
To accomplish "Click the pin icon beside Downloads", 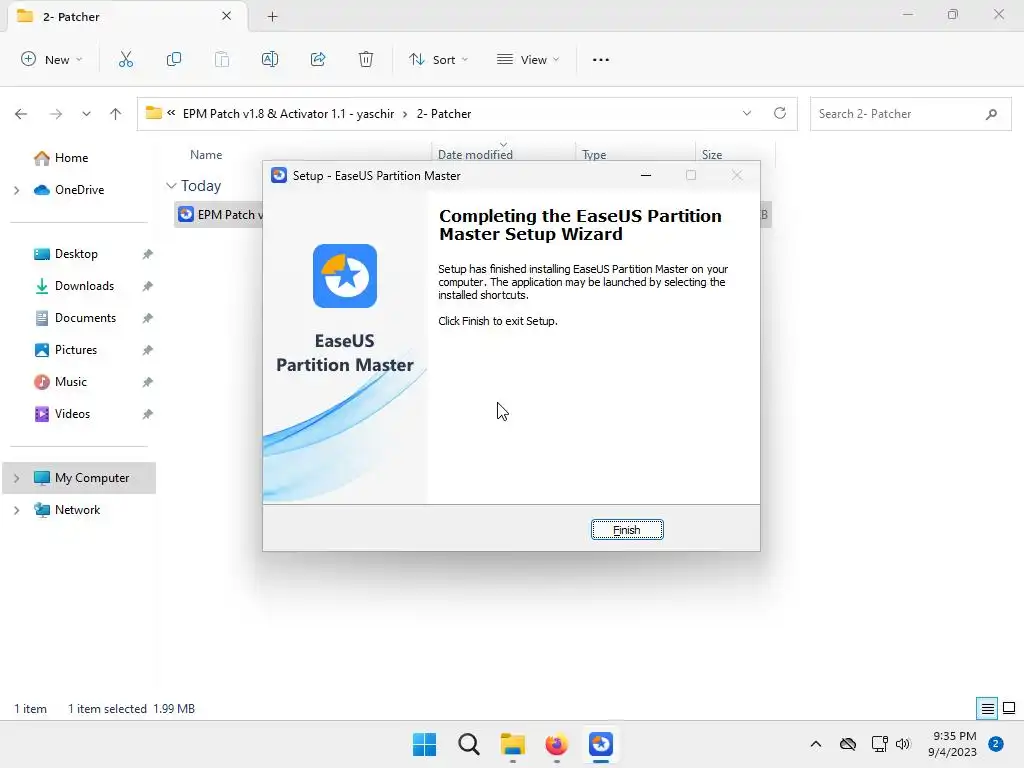I will (148, 286).
